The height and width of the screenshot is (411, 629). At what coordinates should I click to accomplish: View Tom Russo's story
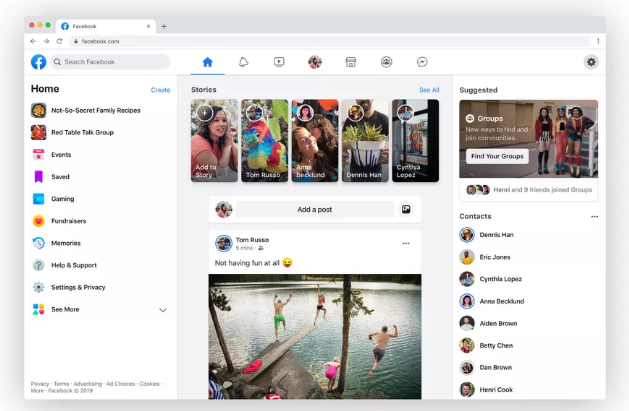tap(265, 140)
